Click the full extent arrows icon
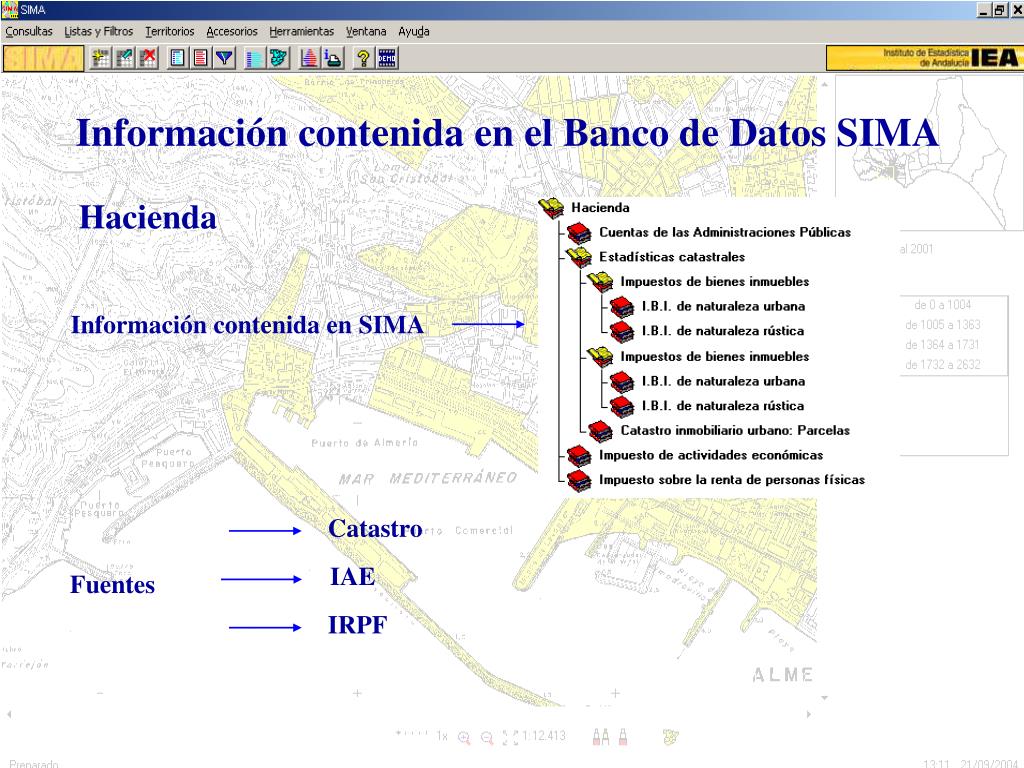The width and height of the screenshot is (1024, 768). coord(510,737)
